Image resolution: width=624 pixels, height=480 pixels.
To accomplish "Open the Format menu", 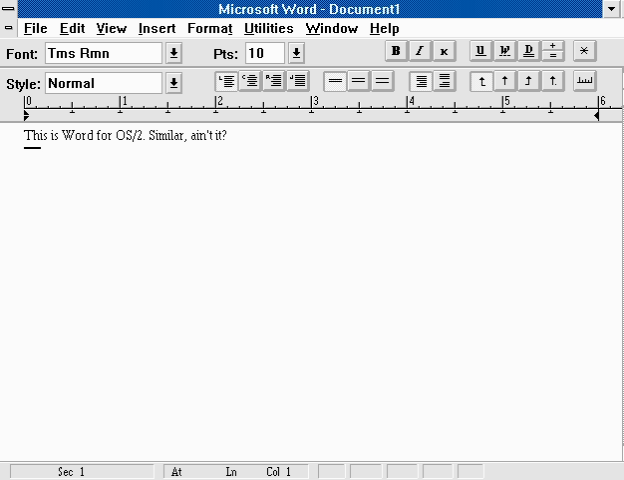I will tap(210, 29).
